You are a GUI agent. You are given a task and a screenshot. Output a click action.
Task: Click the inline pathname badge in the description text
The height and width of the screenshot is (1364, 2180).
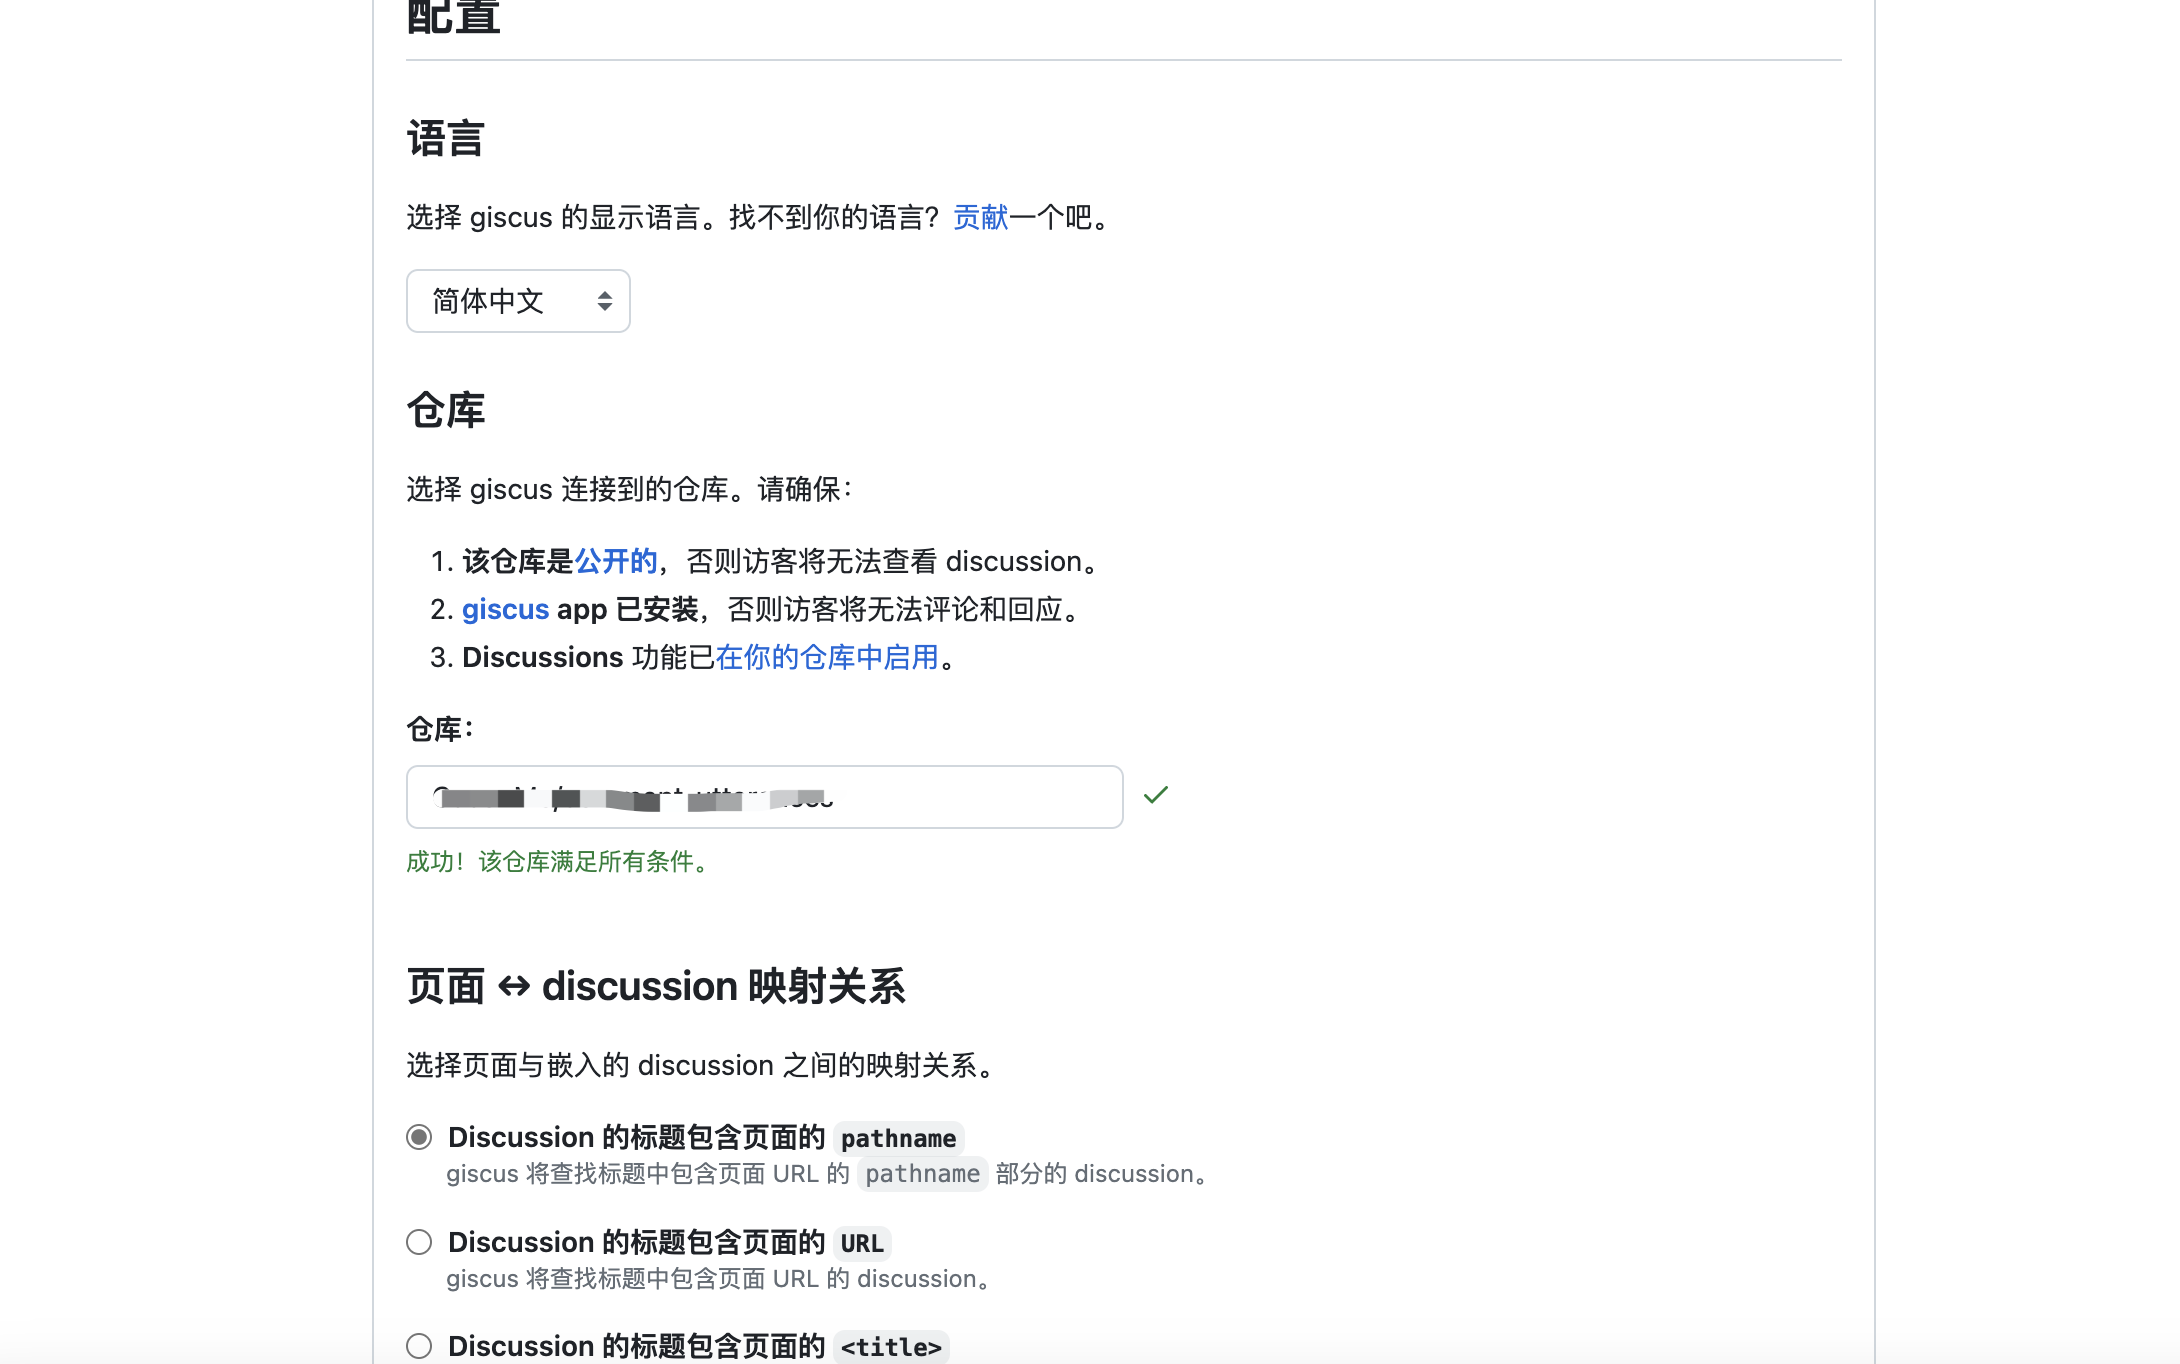[x=922, y=1173]
